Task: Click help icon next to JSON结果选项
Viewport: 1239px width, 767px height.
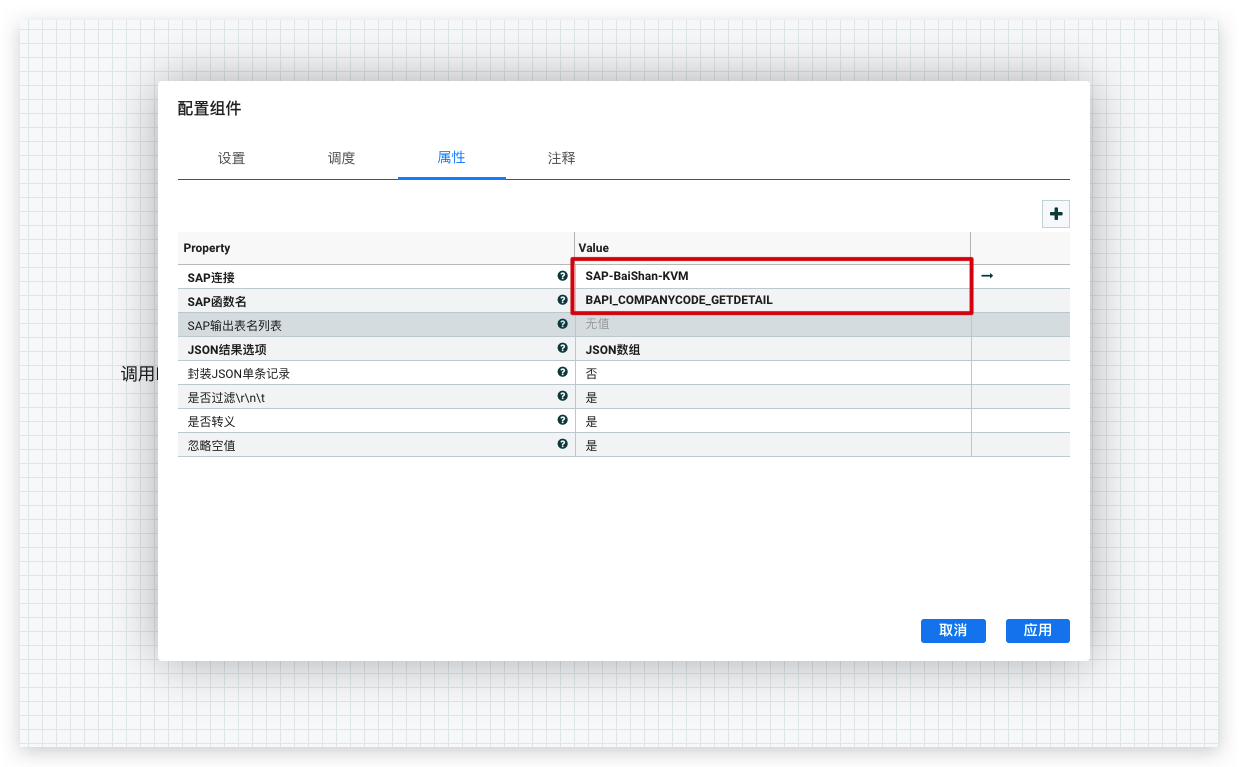Action: pos(562,348)
